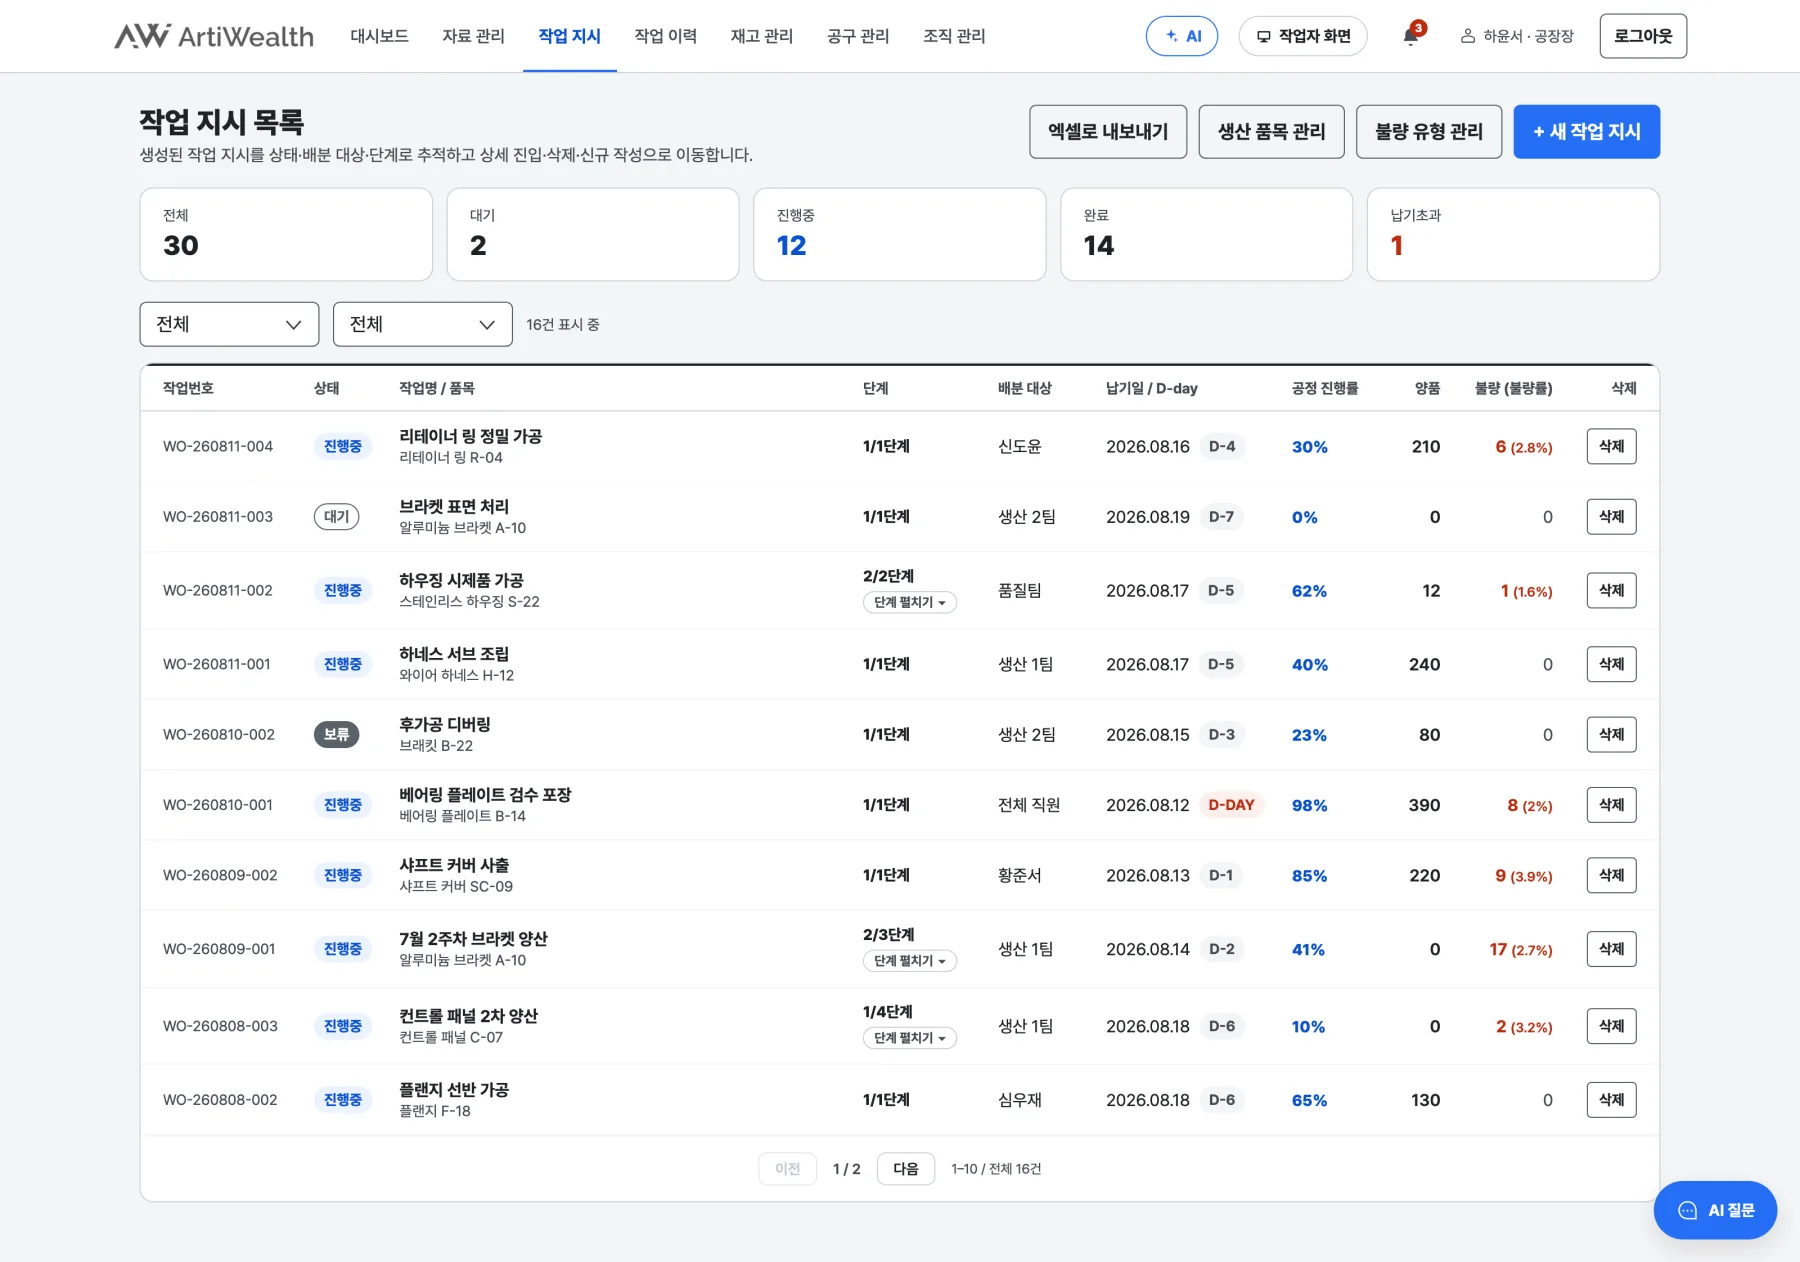Select the 진행중 12 summary card

(900, 234)
